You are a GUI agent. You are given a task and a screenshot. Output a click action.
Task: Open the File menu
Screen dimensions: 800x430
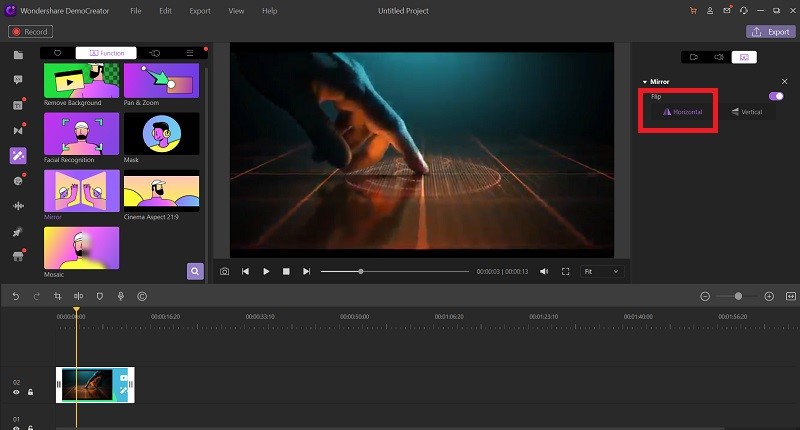[x=136, y=11]
